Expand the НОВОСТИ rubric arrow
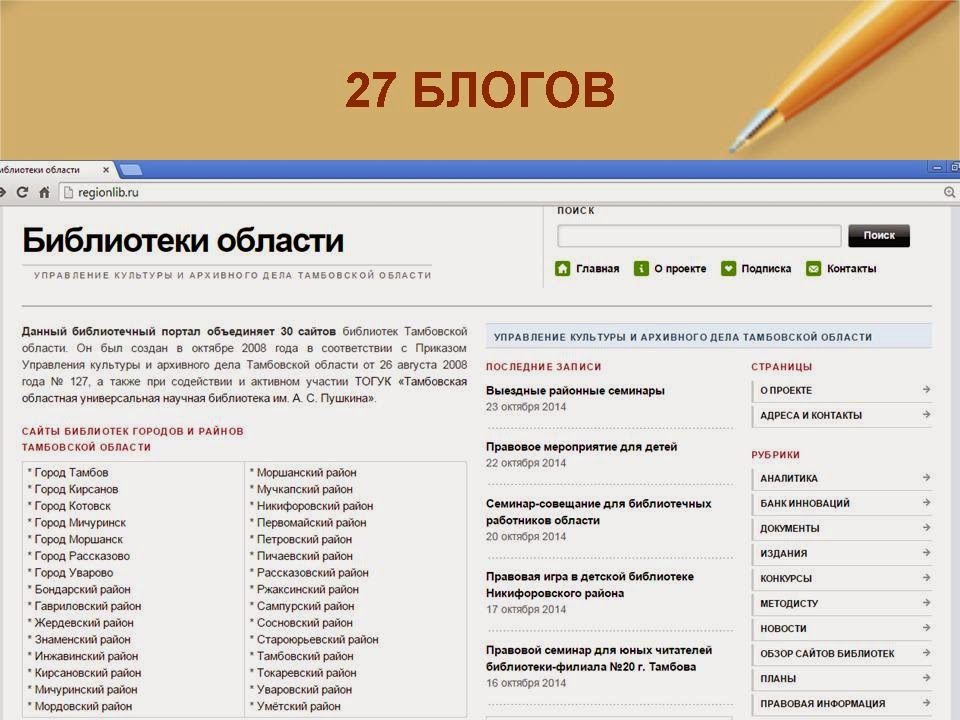 click(x=924, y=628)
